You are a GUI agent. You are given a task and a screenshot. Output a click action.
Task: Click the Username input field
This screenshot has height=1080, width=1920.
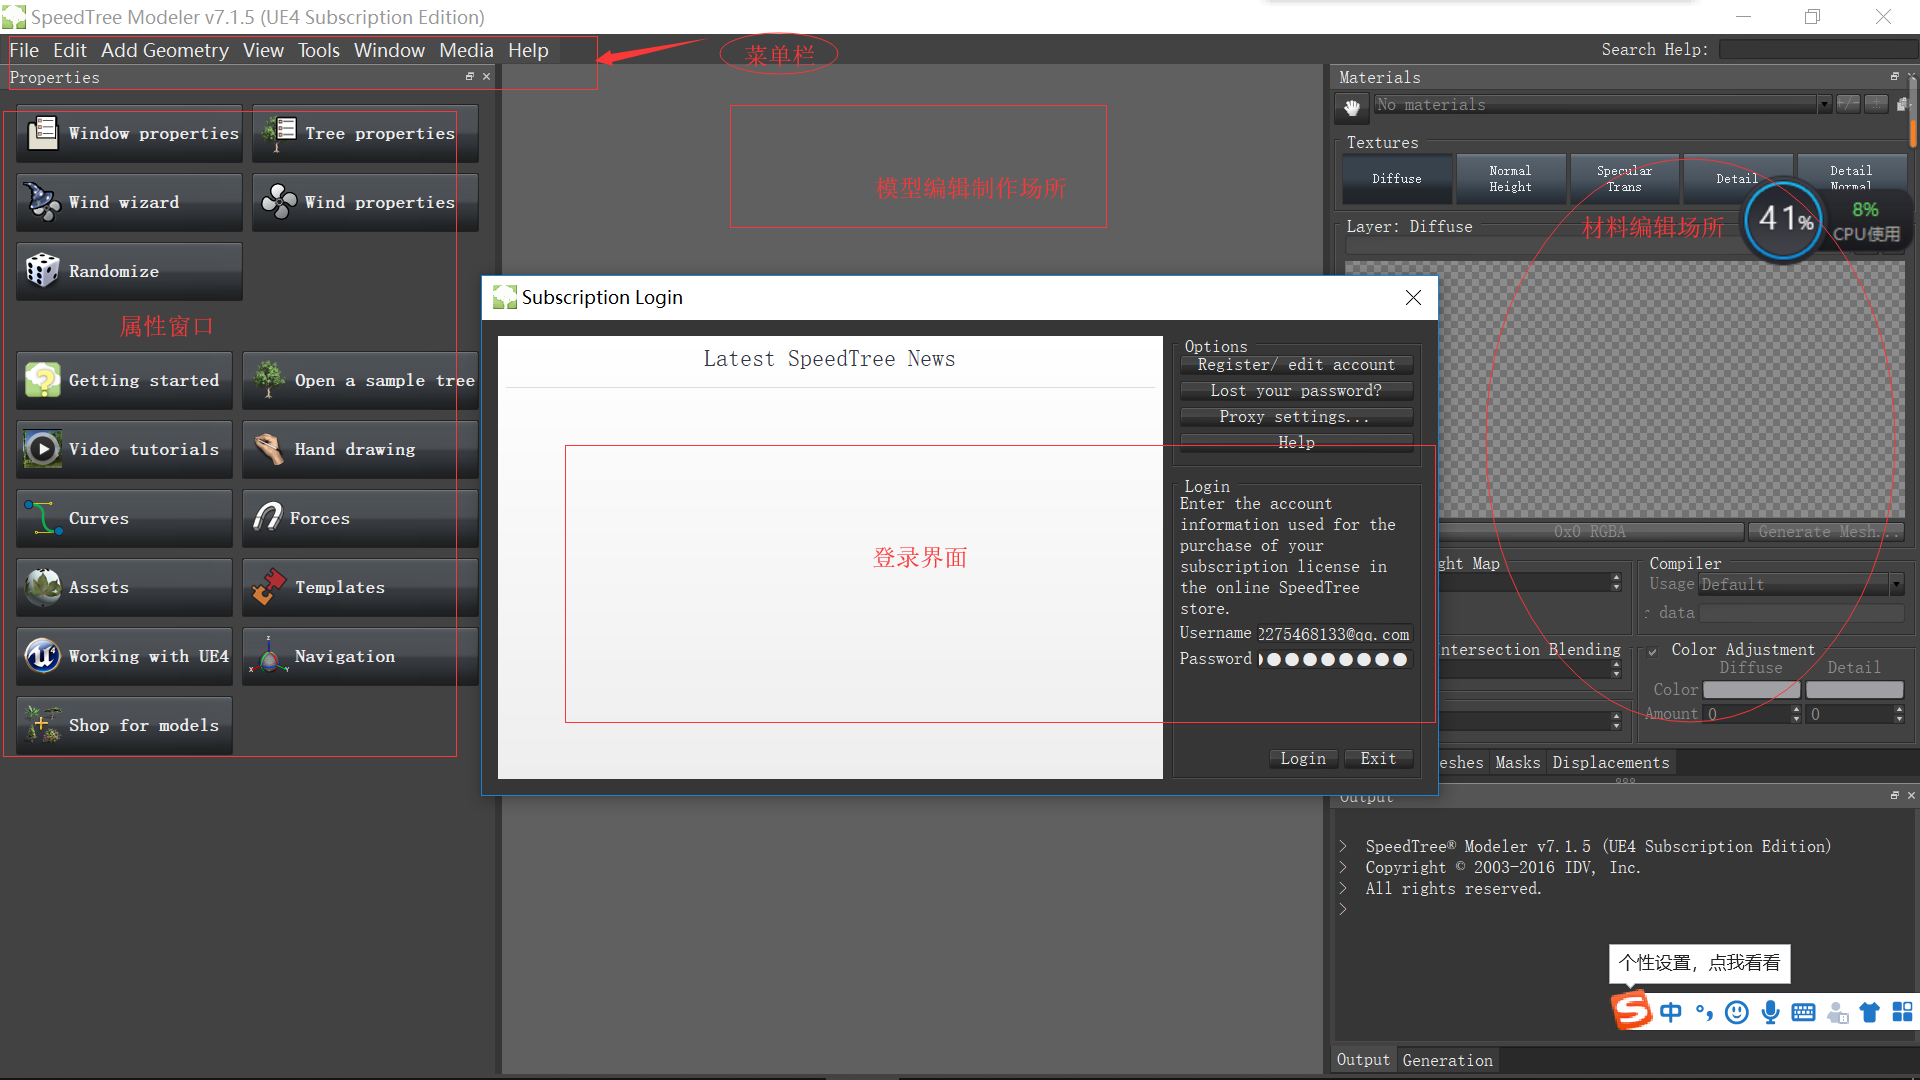tap(1333, 634)
